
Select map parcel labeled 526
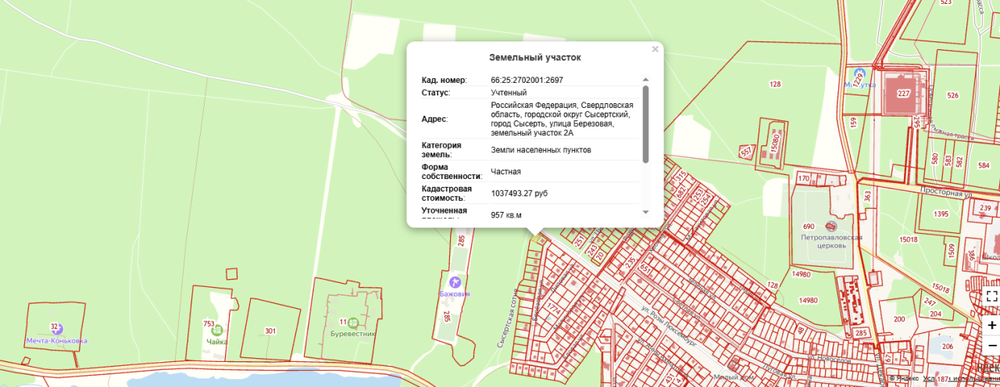(x=953, y=96)
